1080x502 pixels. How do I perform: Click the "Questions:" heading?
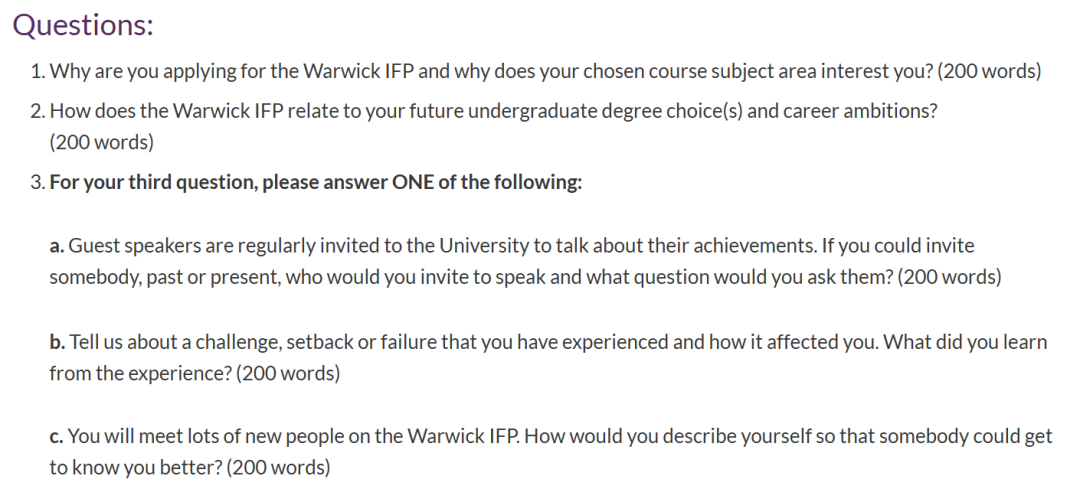pyautogui.click(x=83, y=26)
